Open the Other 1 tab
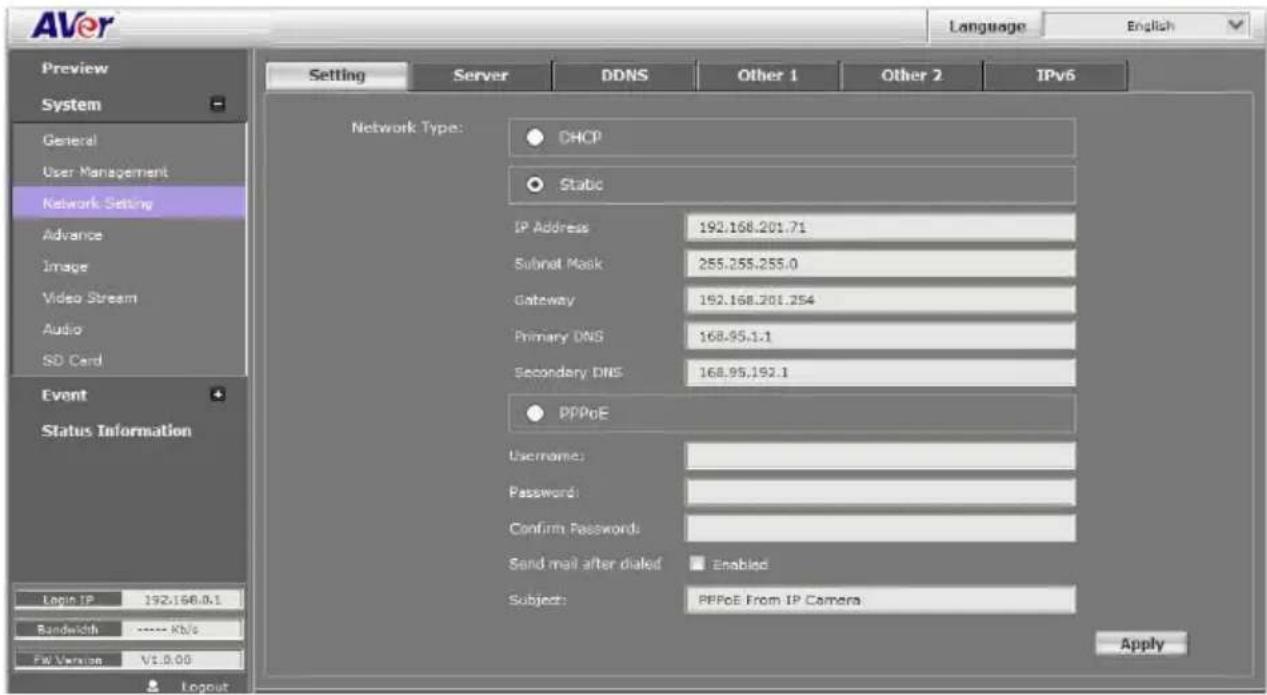This screenshot has width=1267, height=695. coord(768,76)
